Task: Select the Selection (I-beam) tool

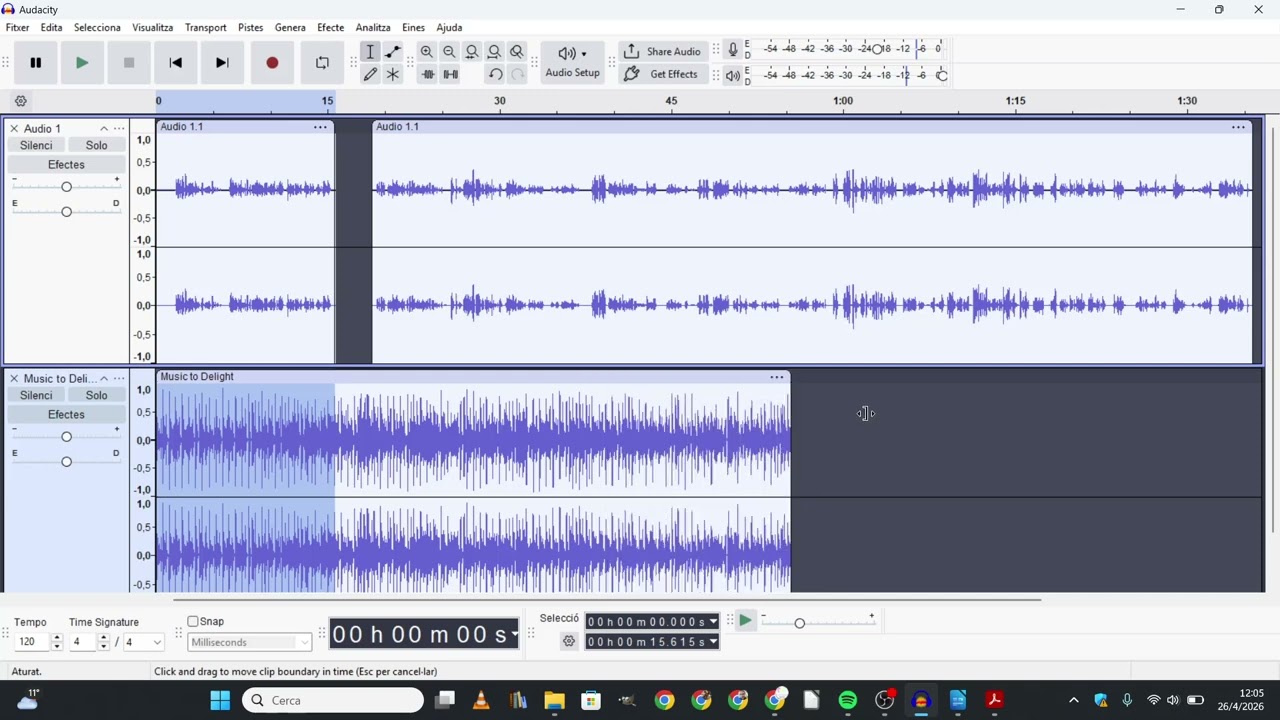Action: pyautogui.click(x=370, y=52)
